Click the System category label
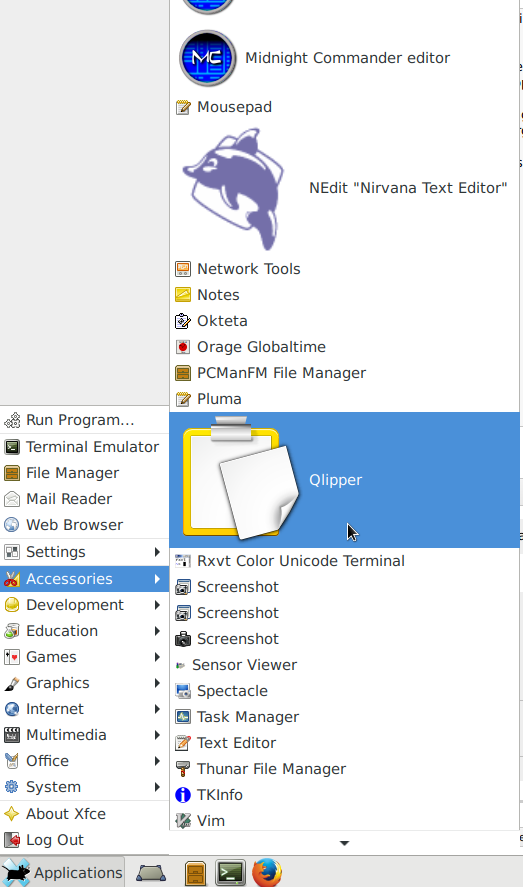 [x=54, y=787]
